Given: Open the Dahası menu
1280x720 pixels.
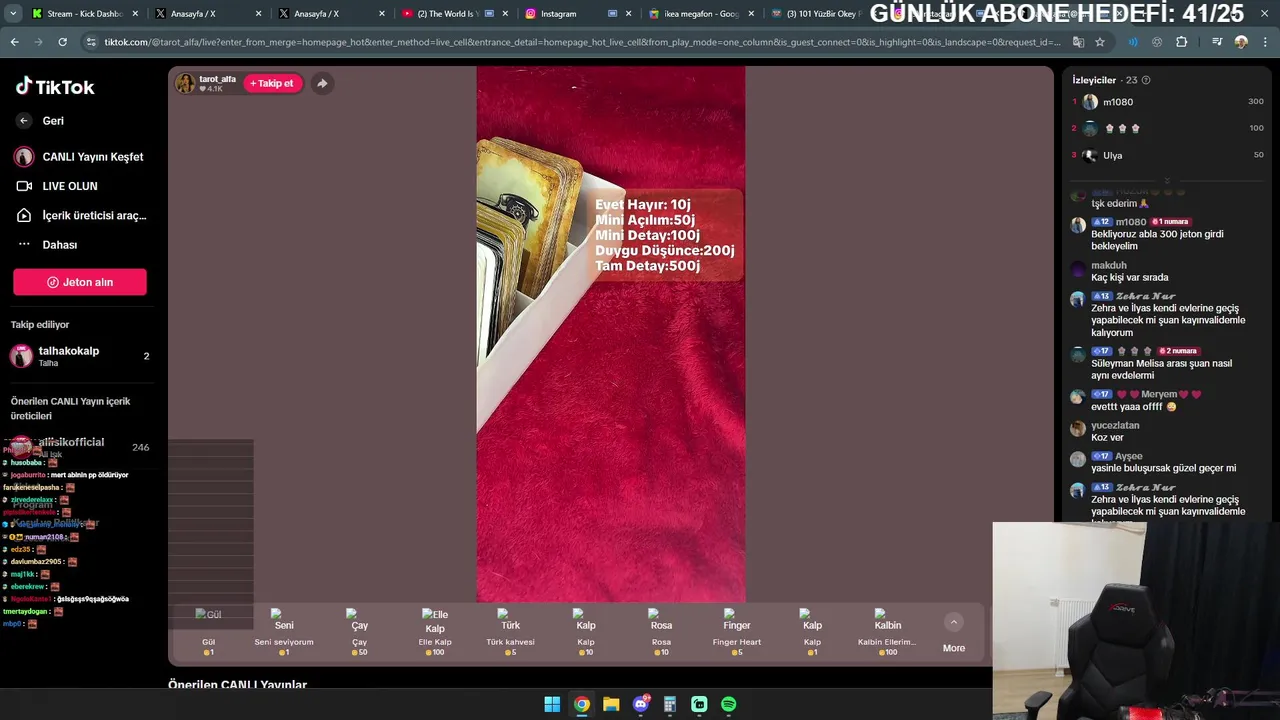Looking at the screenshot, I should (x=48, y=245).
